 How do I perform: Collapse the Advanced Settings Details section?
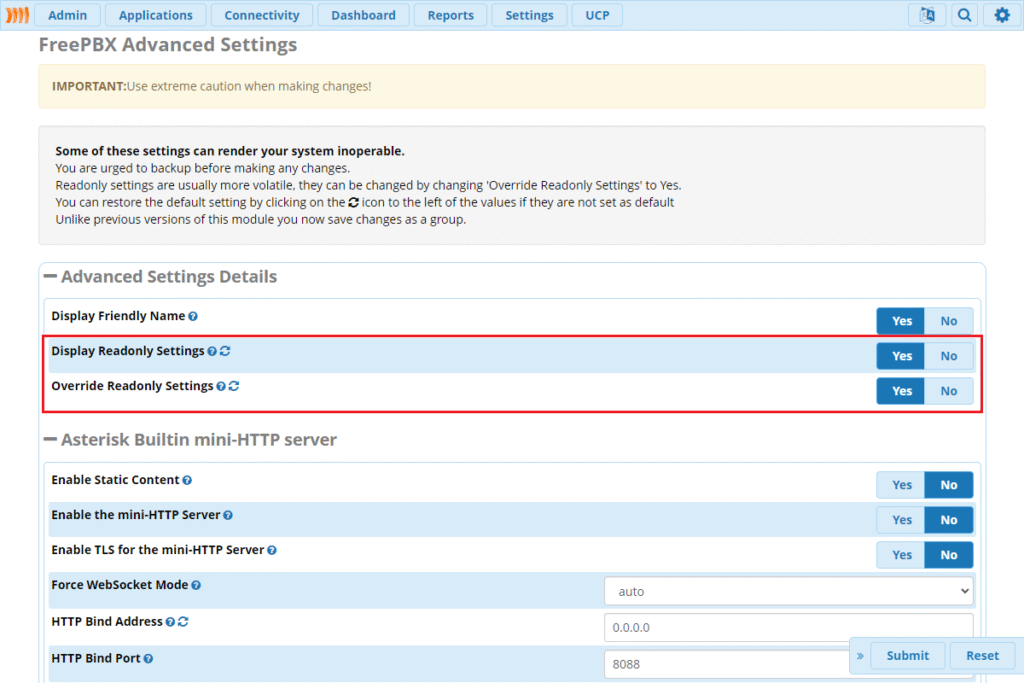(50, 277)
